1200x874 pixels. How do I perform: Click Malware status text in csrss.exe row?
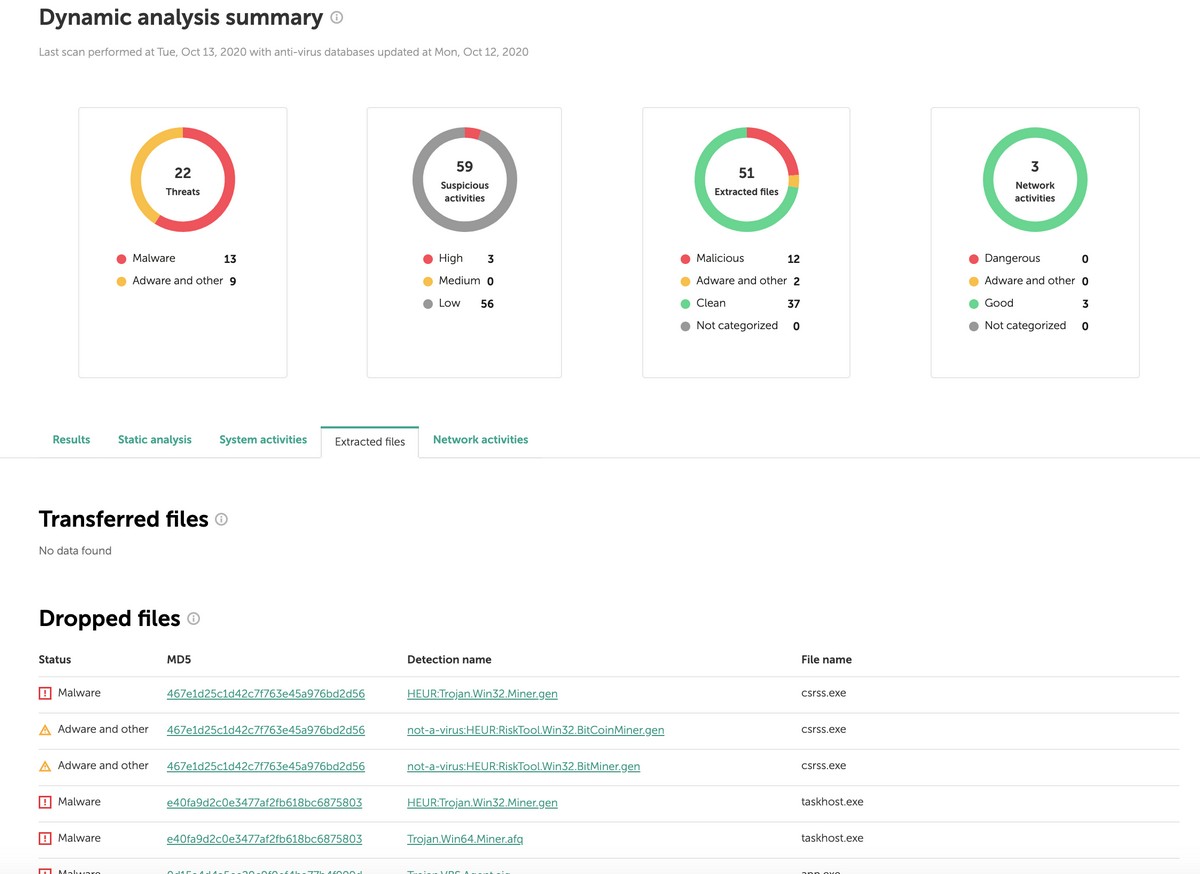click(79, 693)
